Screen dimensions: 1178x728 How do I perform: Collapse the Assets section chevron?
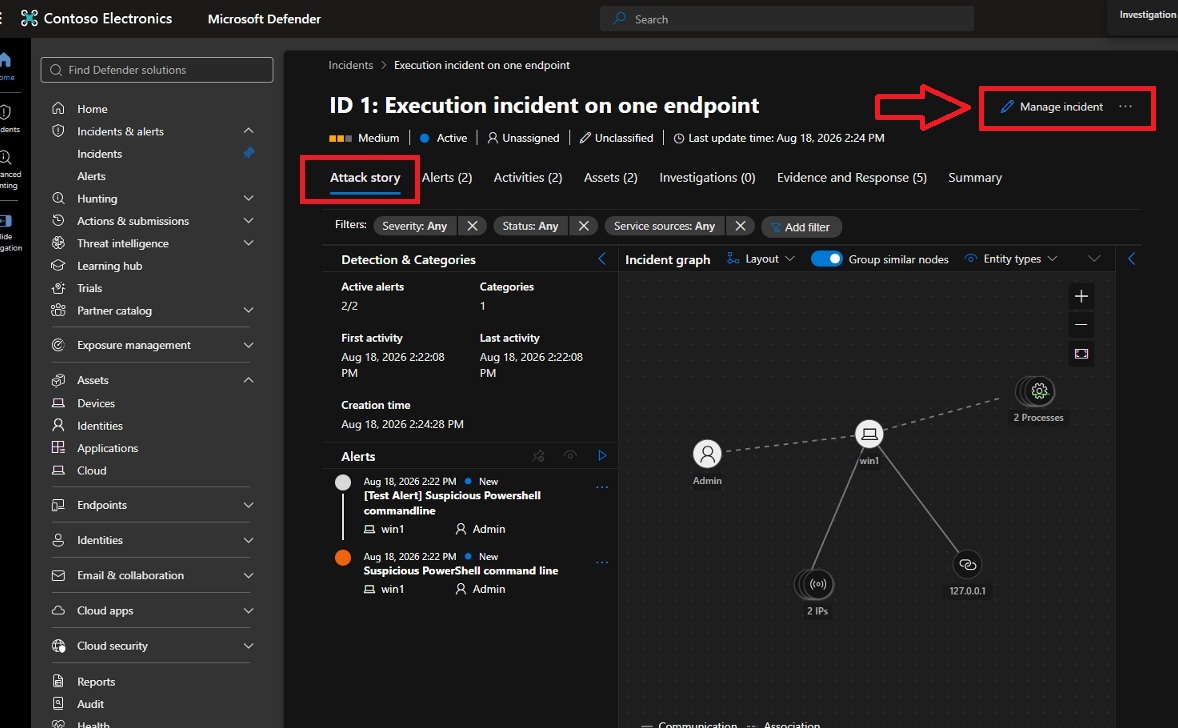coord(249,380)
